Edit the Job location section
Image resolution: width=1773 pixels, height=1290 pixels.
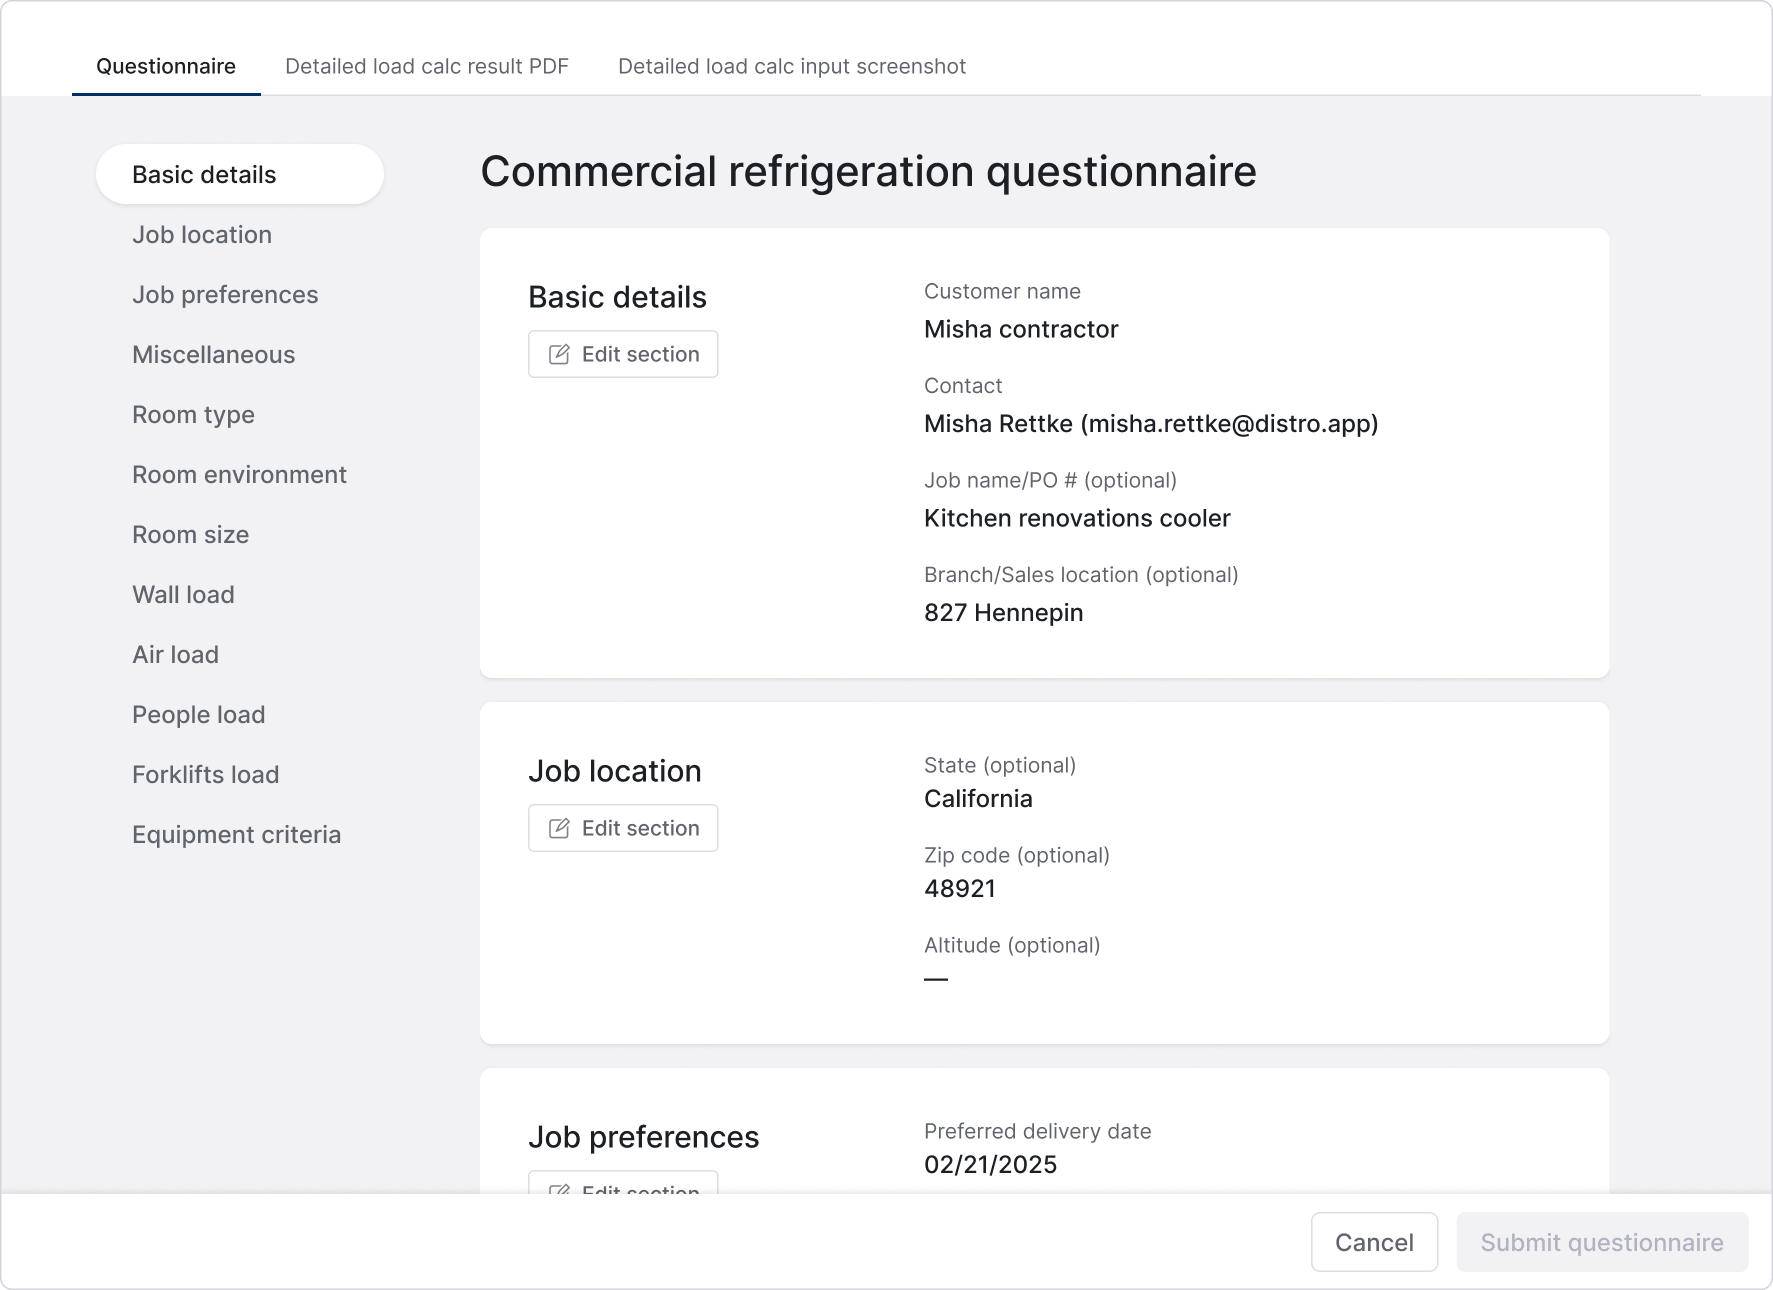click(x=623, y=828)
